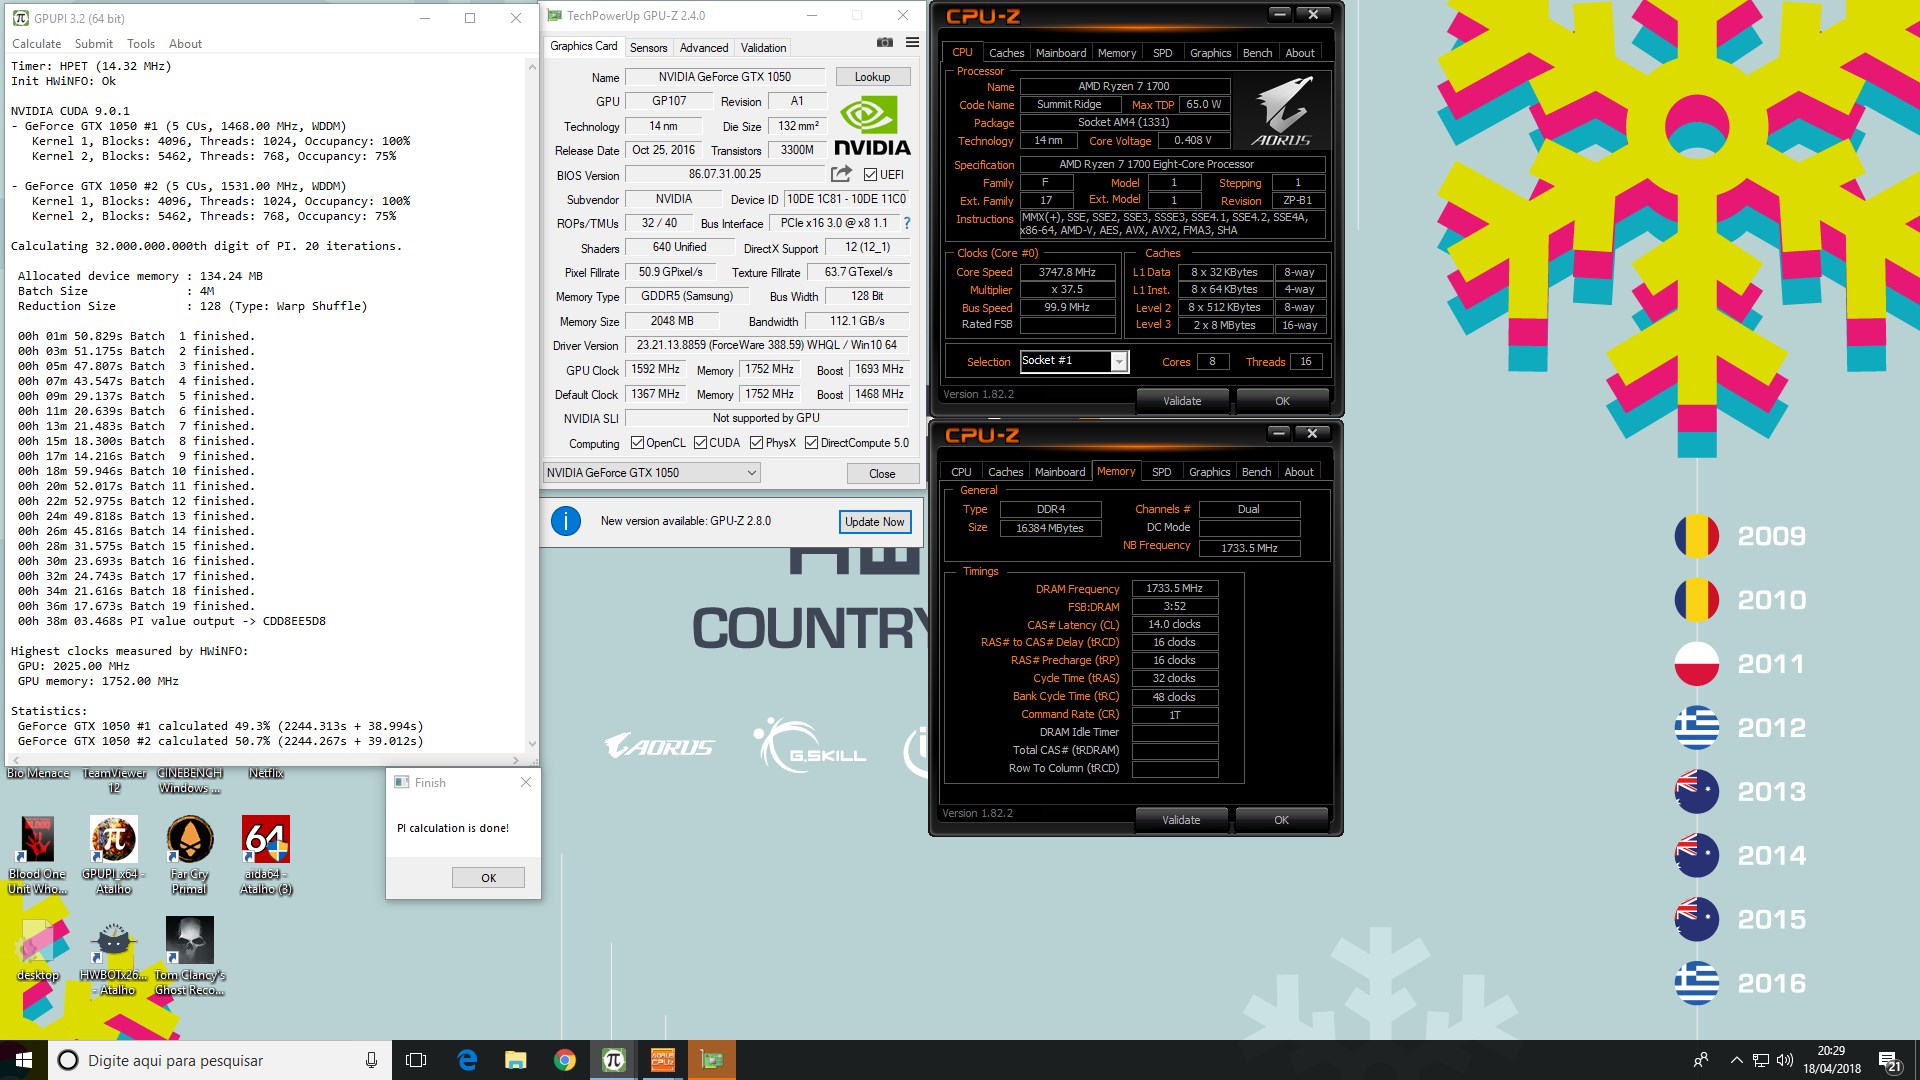Toggle the OpenCL checkbox

[637, 443]
